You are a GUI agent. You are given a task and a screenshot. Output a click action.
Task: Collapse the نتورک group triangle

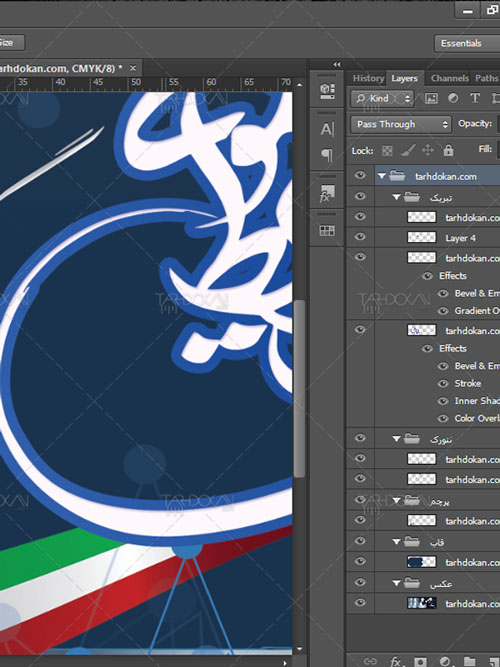pyautogui.click(x=396, y=439)
